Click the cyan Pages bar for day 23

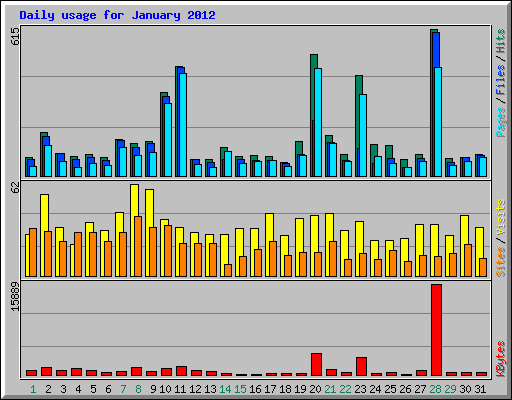pyautogui.click(x=363, y=135)
